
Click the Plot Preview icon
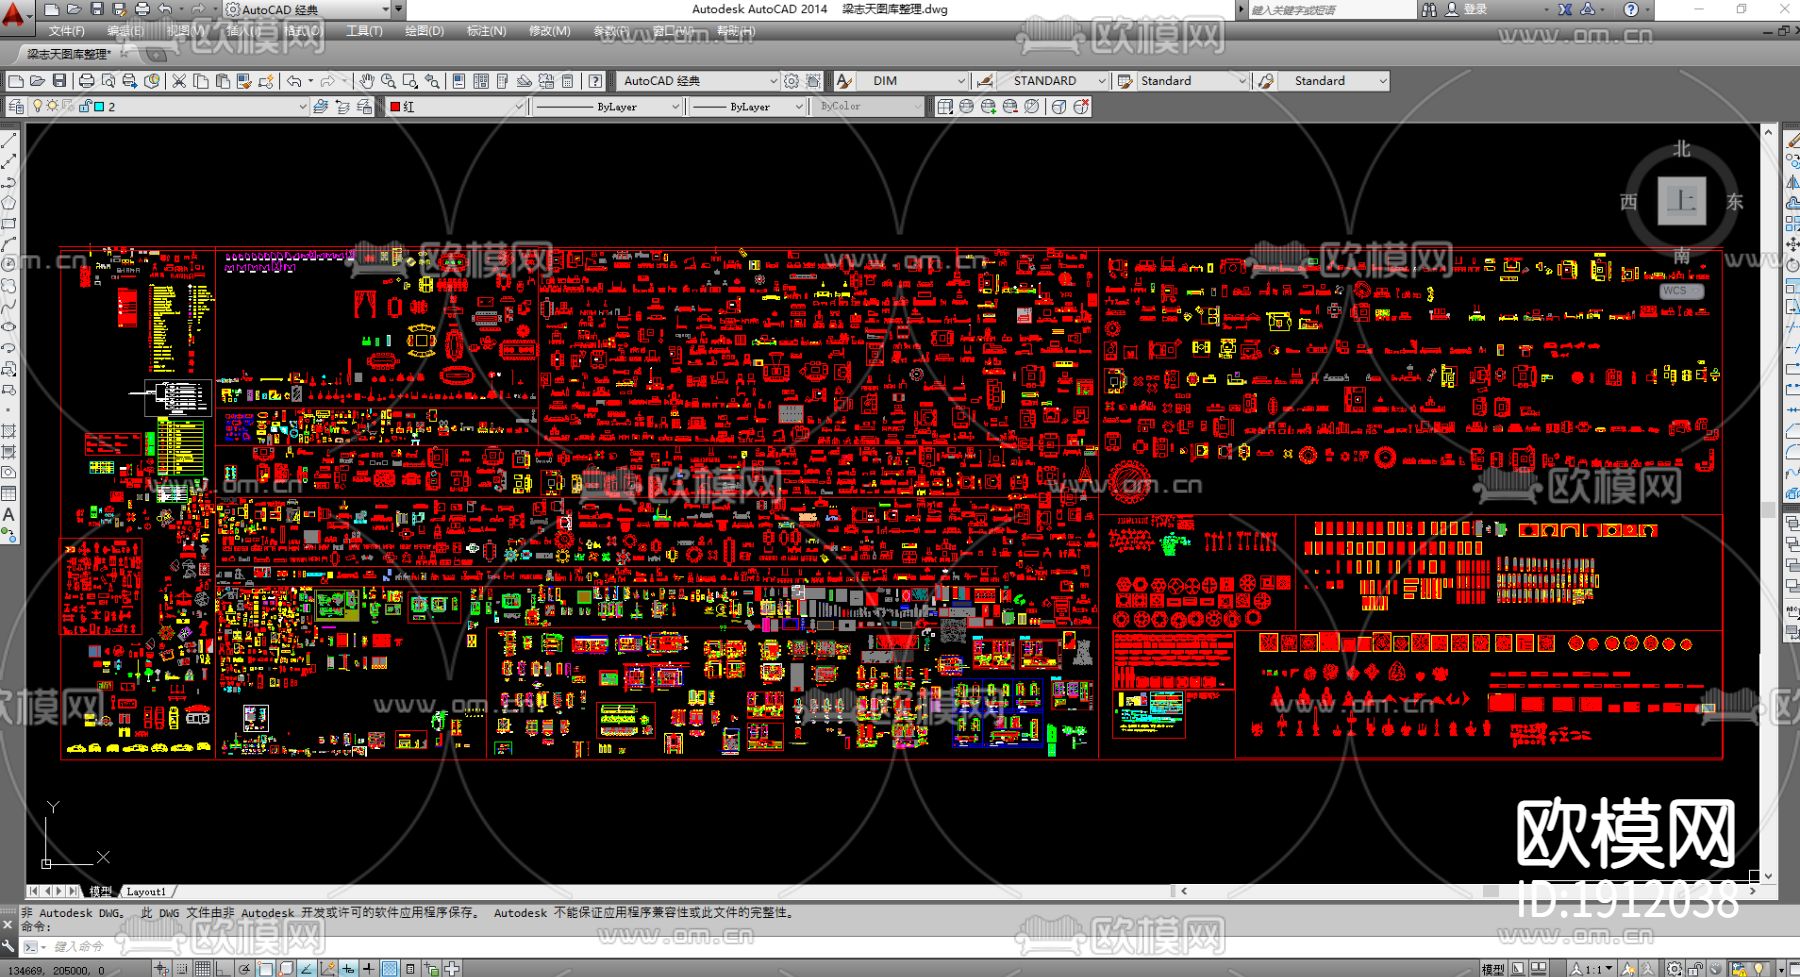(x=108, y=81)
